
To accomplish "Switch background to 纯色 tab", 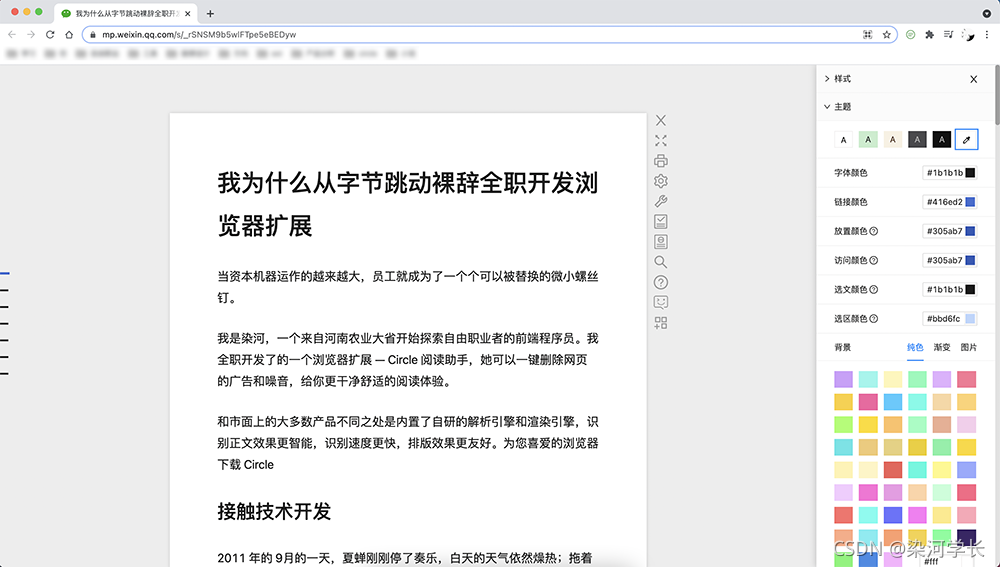I will pyautogui.click(x=915, y=347).
